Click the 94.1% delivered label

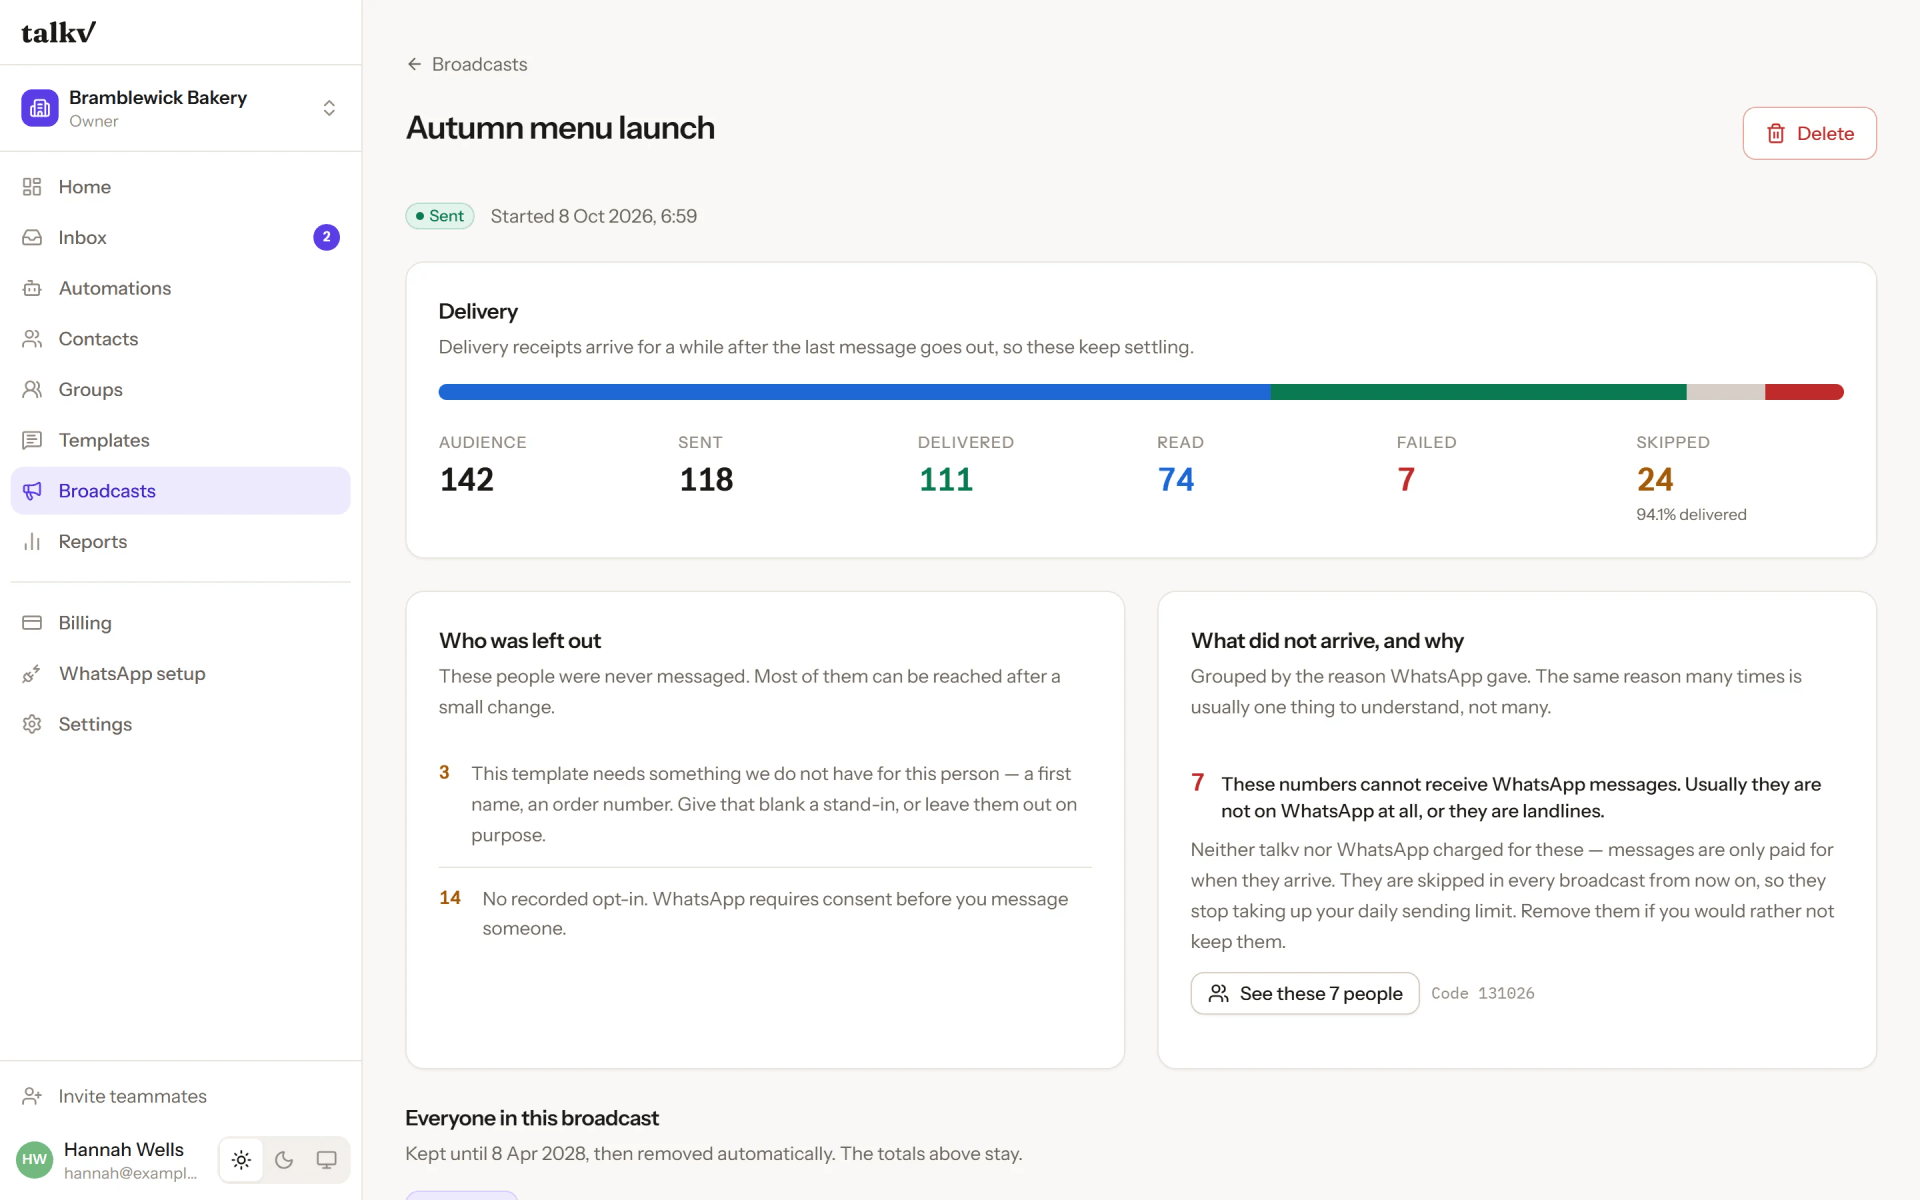click(1691, 514)
